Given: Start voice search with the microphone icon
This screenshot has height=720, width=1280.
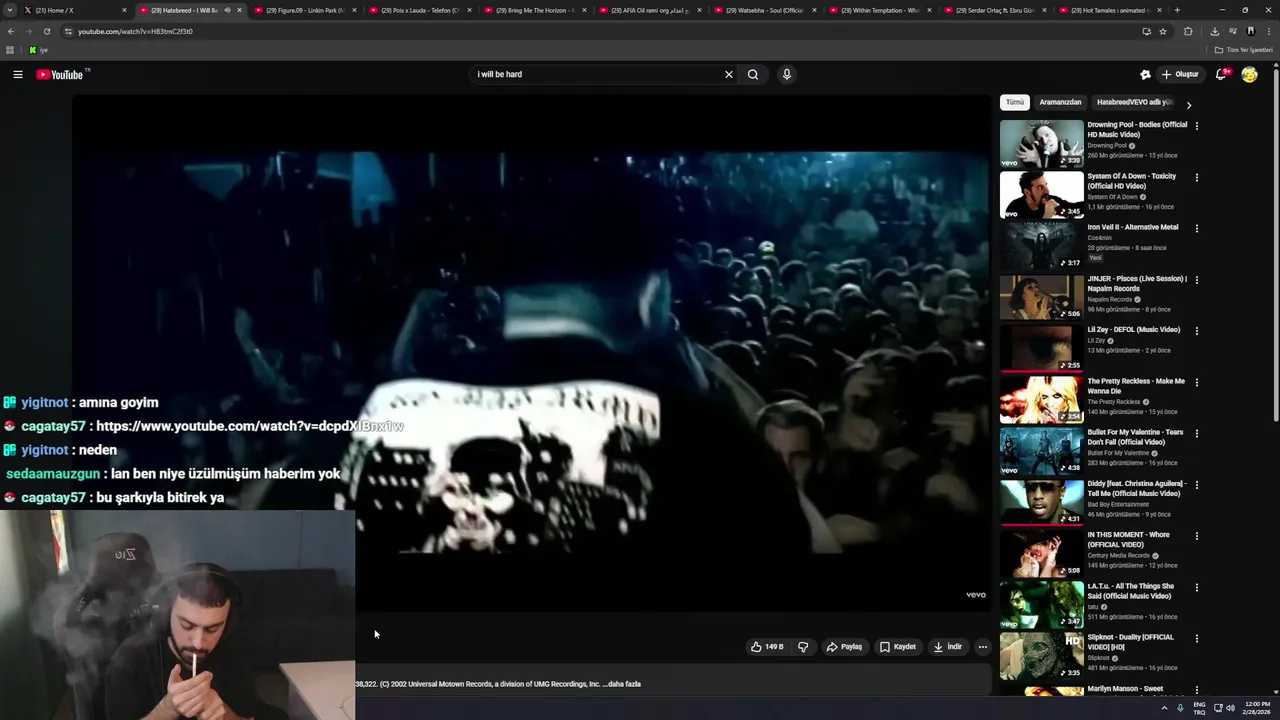Looking at the screenshot, I should click(x=787, y=74).
